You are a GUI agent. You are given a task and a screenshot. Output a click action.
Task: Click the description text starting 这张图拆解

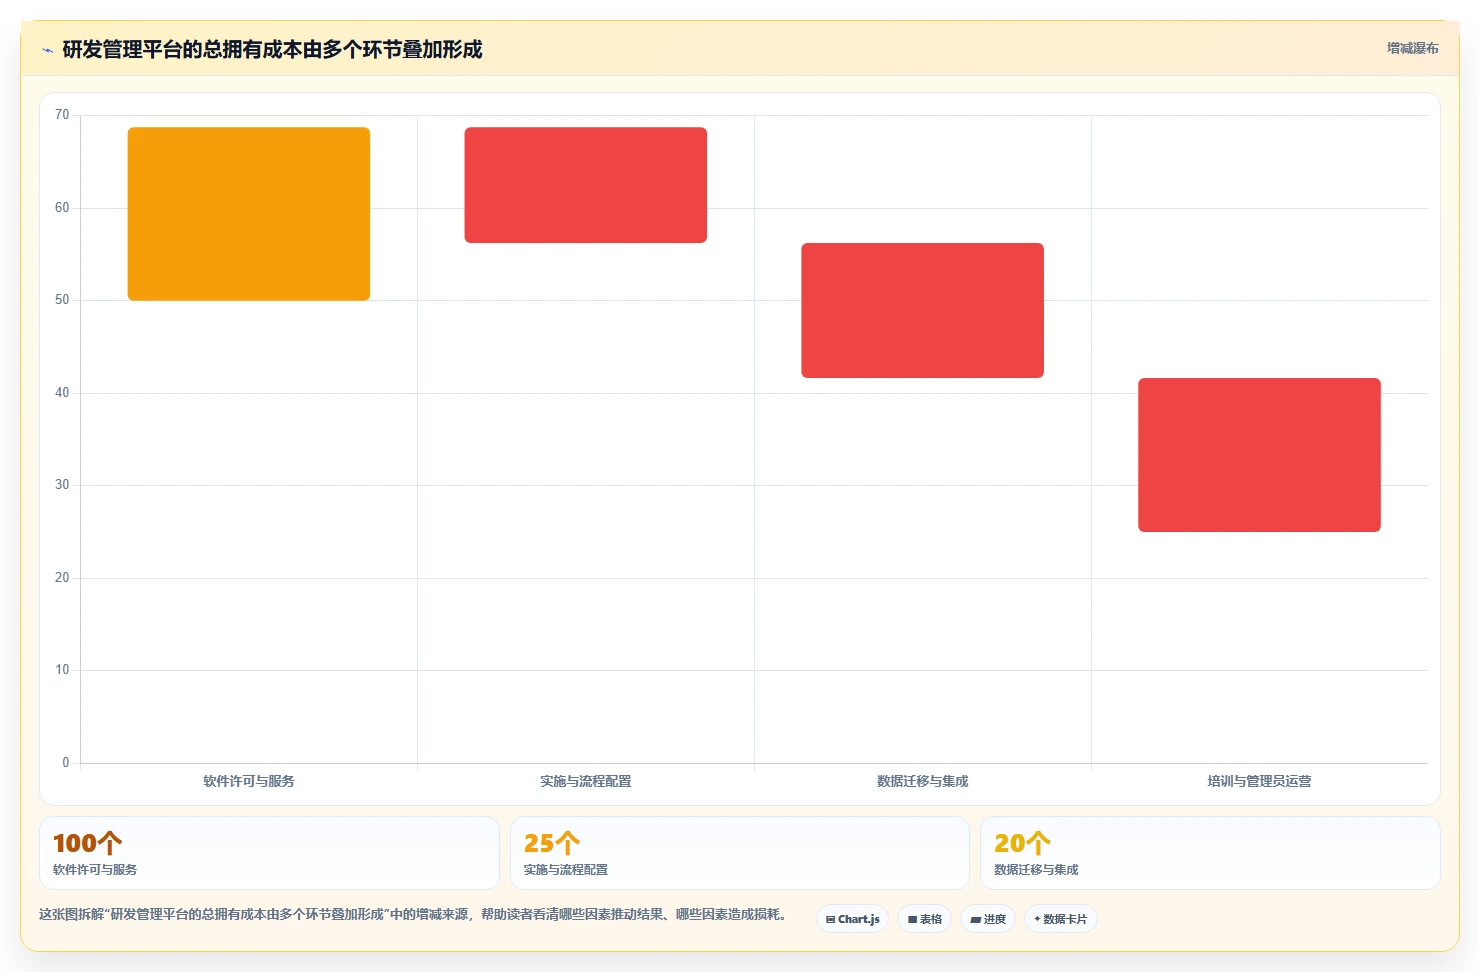tap(416, 914)
